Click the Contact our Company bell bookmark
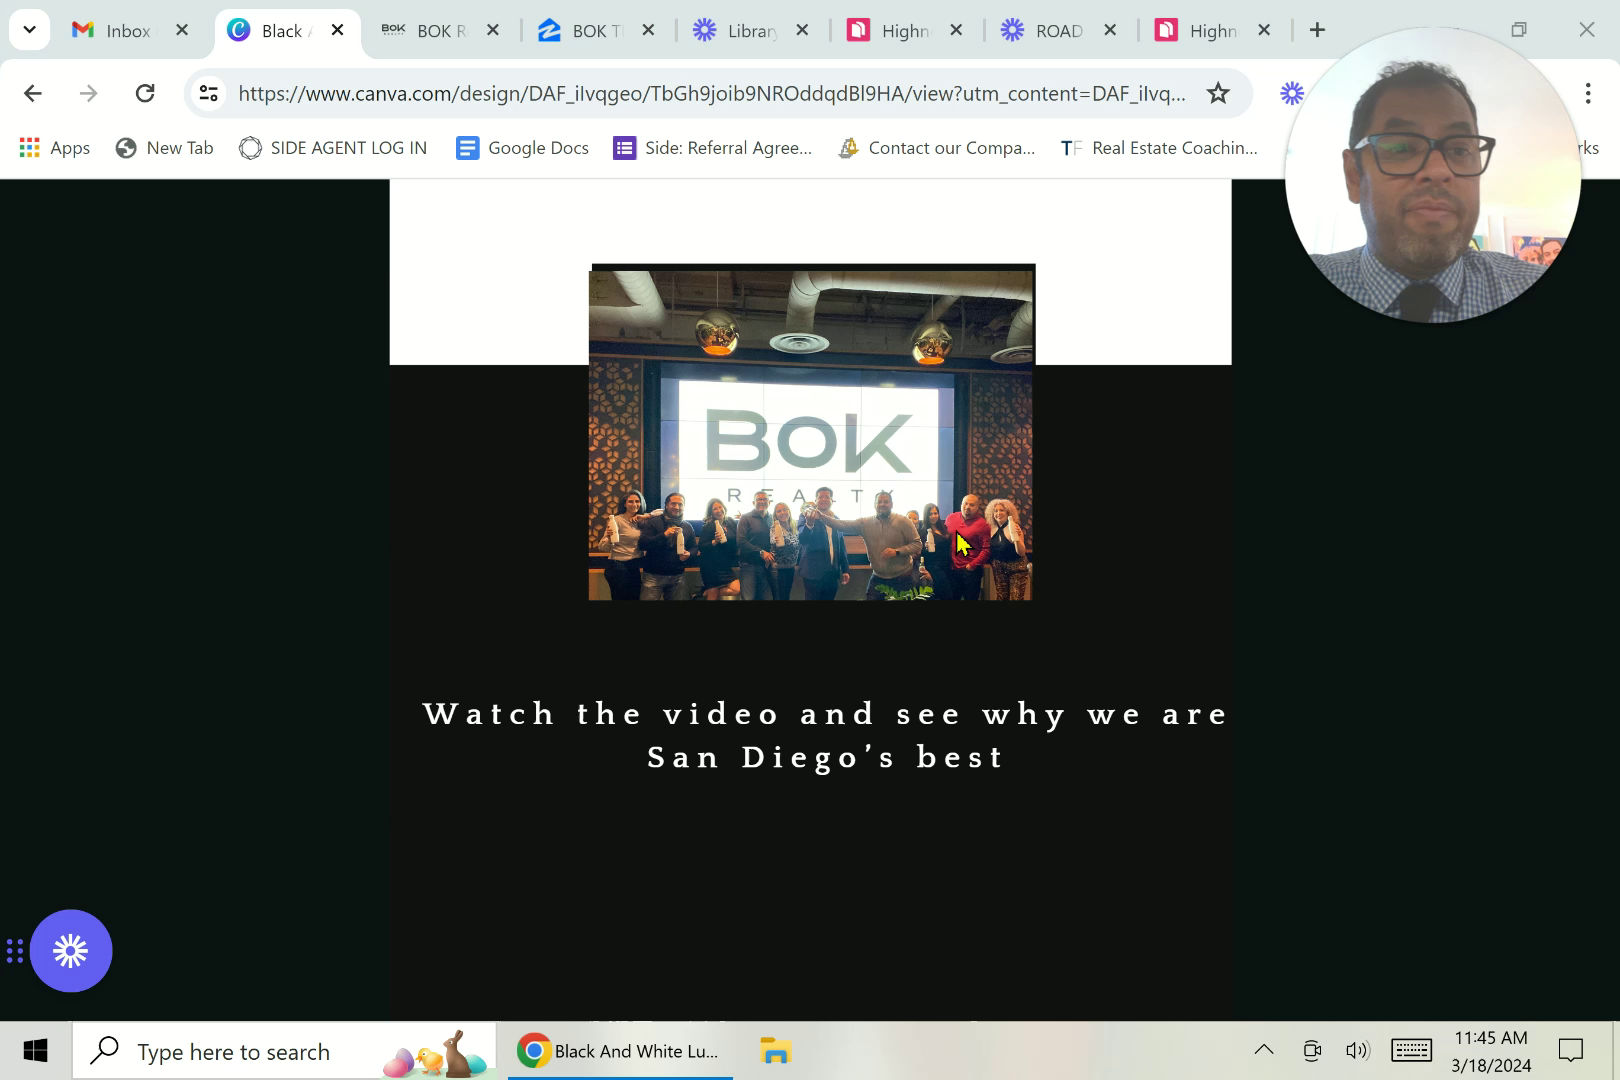This screenshot has height=1080, width=1620. [848, 147]
